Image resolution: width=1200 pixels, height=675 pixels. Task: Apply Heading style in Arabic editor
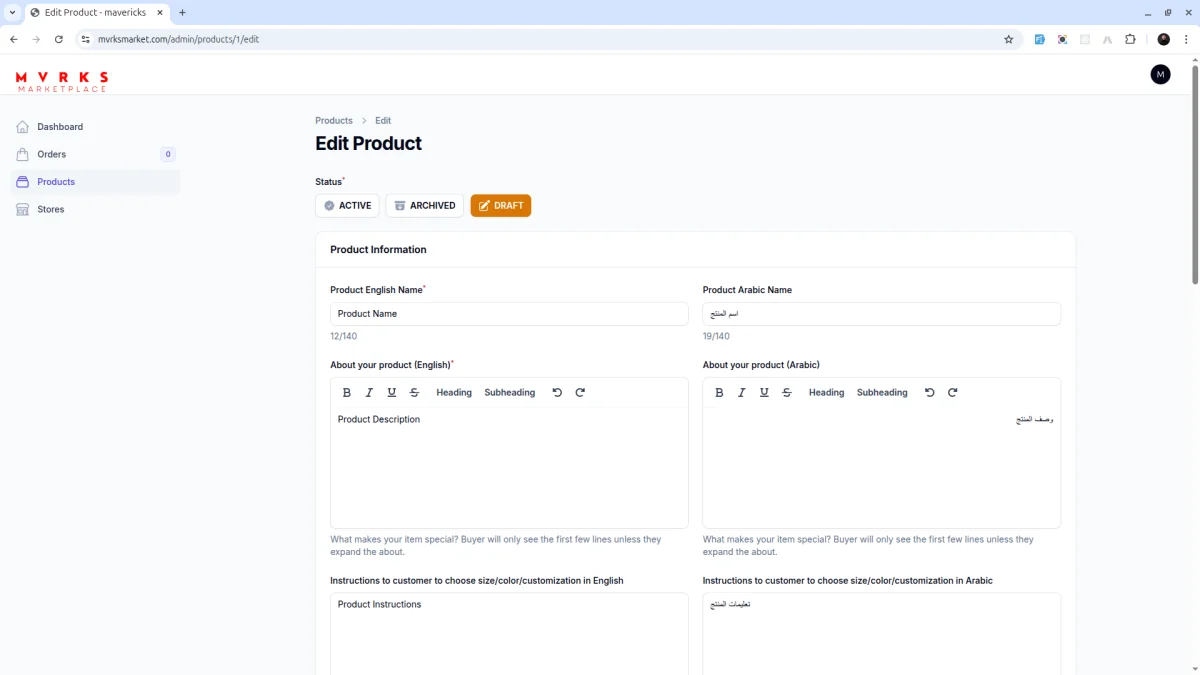click(826, 393)
